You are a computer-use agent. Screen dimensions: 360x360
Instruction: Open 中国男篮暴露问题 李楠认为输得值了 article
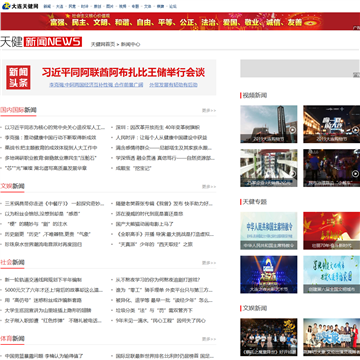pyautogui.click(x=44, y=356)
